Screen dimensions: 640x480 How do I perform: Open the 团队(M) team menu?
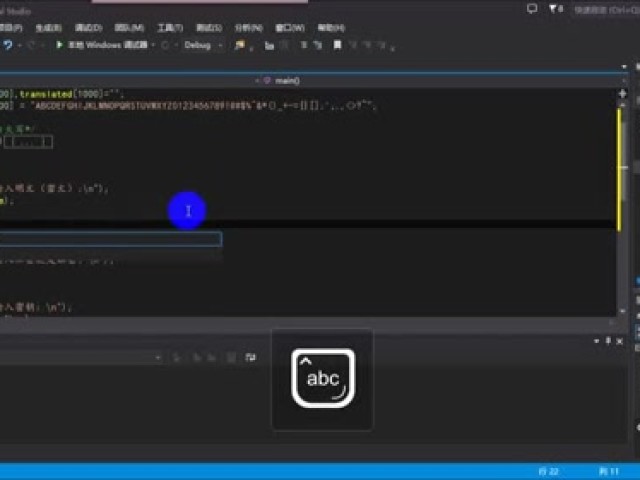click(129, 28)
